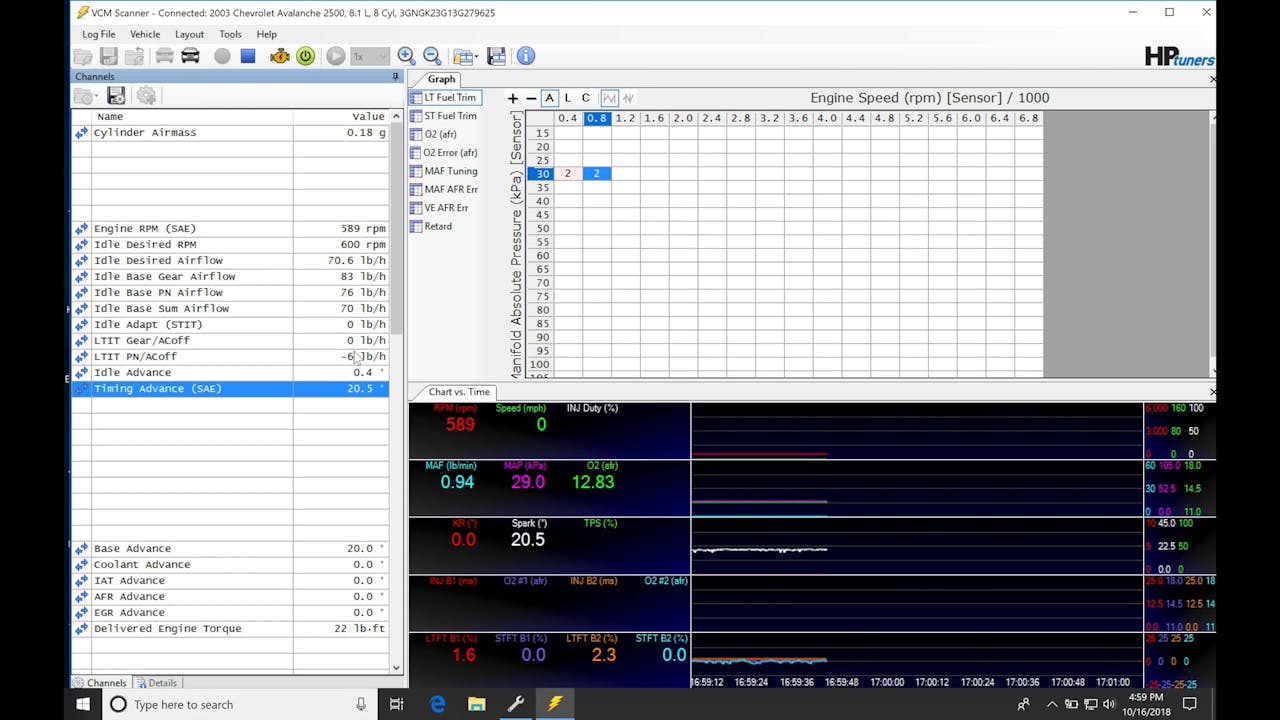Click the green power button icon

[308, 56]
